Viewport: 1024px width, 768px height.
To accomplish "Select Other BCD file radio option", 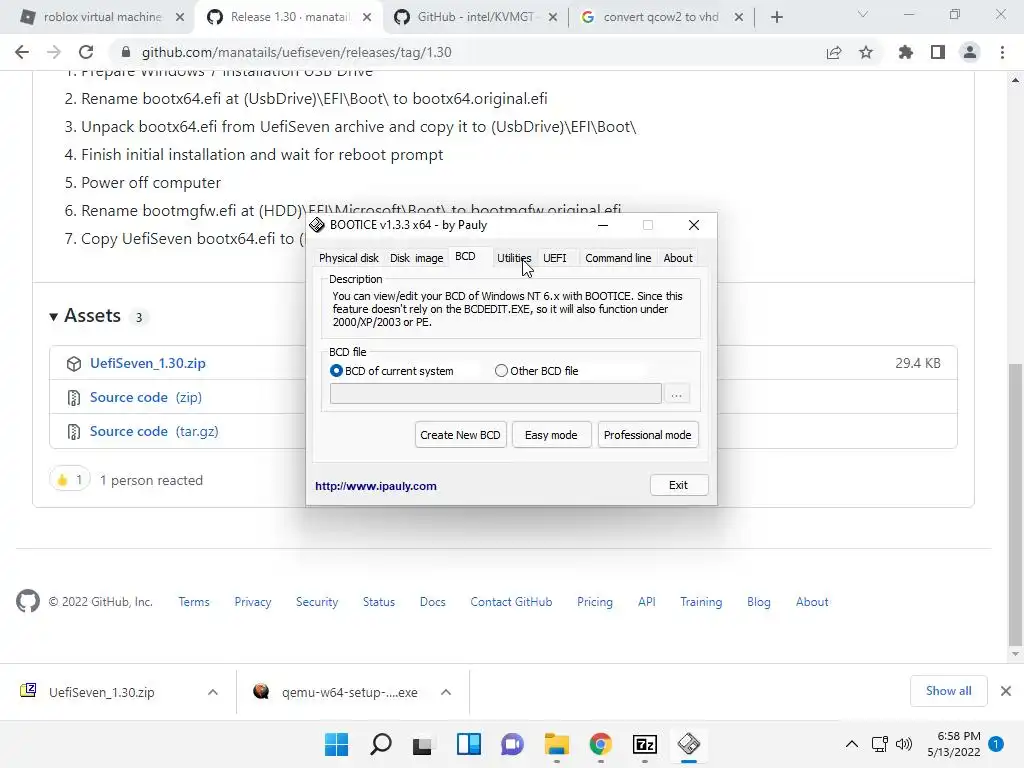I will pos(537,371).
